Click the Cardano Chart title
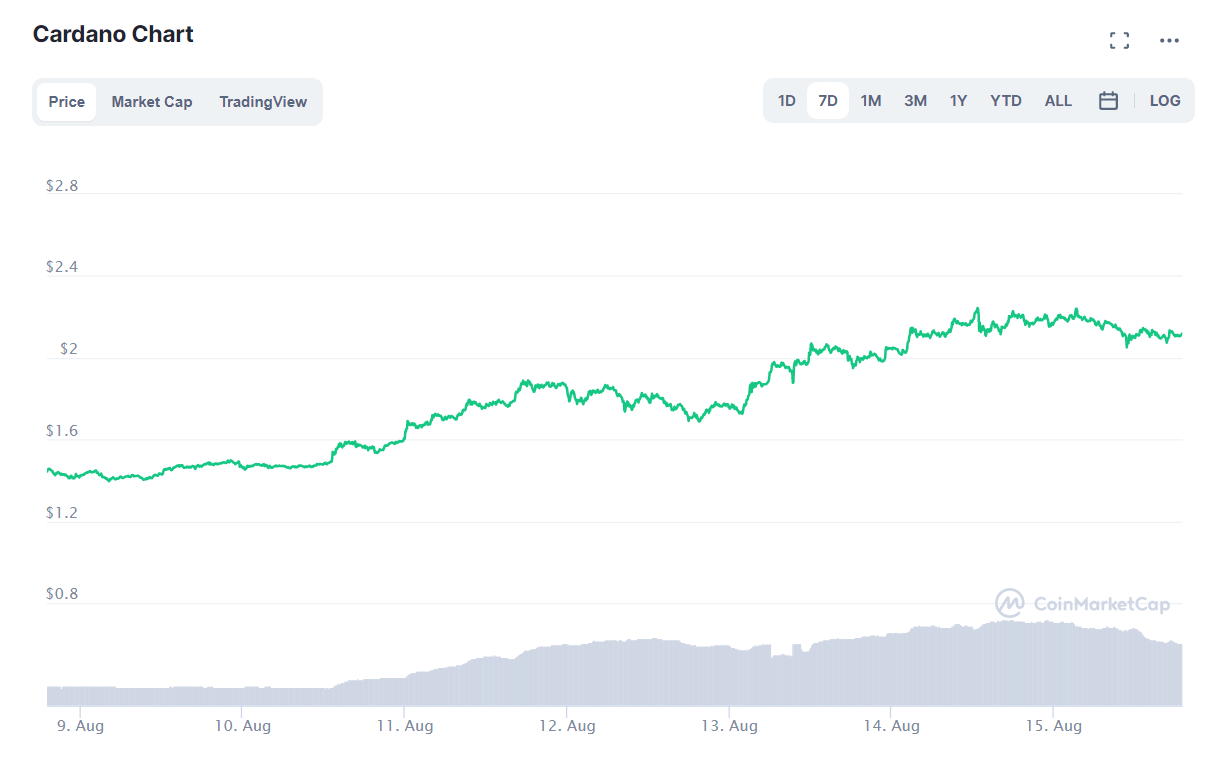The image size is (1231, 758). [x=112, y=33]
